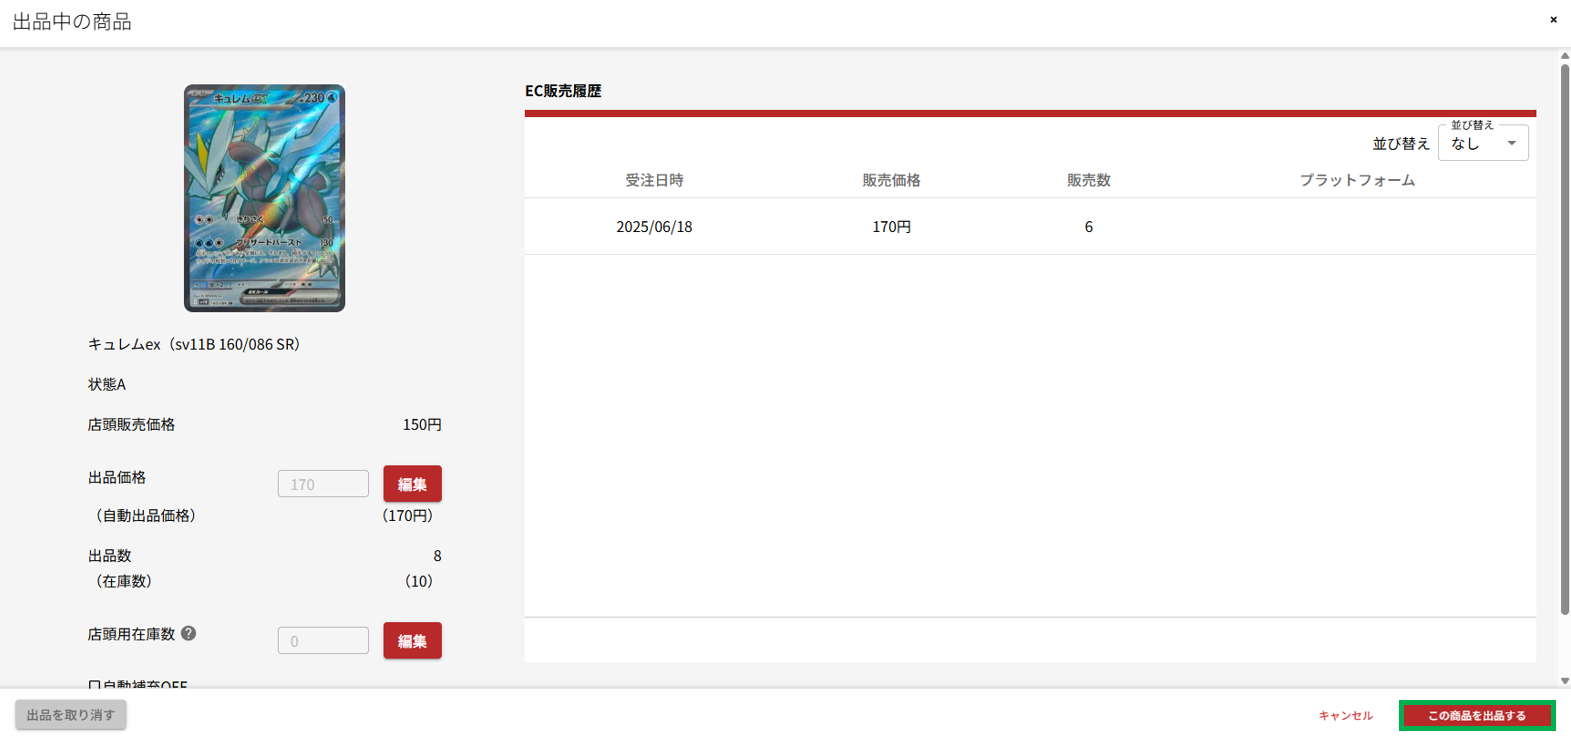Click the 店頭用在庫数 input field showing 0
This screenshot has height=738, width=1571.
pyautogui.click(x=323, y=641)
